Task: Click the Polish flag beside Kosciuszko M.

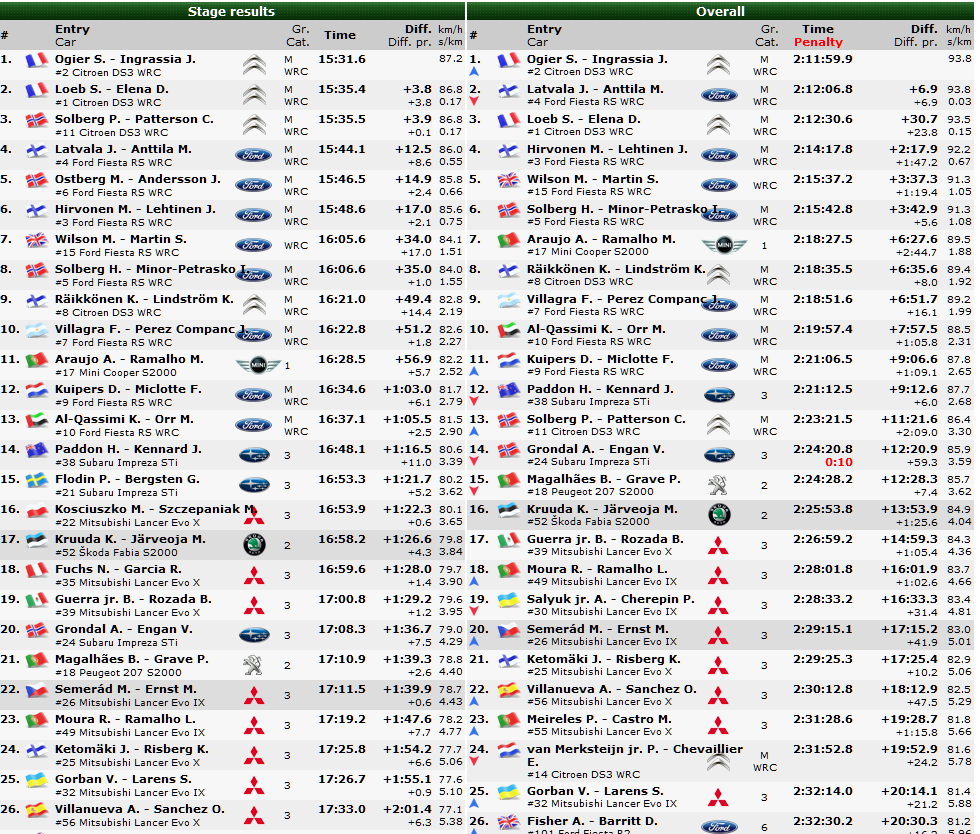Action: click(x=36, y=511)
